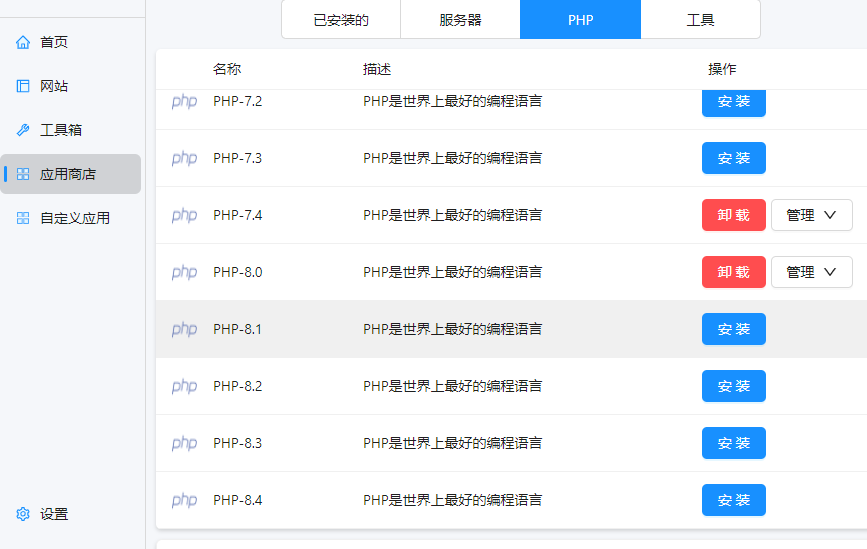Click the grid icon beside 应用商店
This screenshot has width=867, height=549.
(x=23, y=174)
